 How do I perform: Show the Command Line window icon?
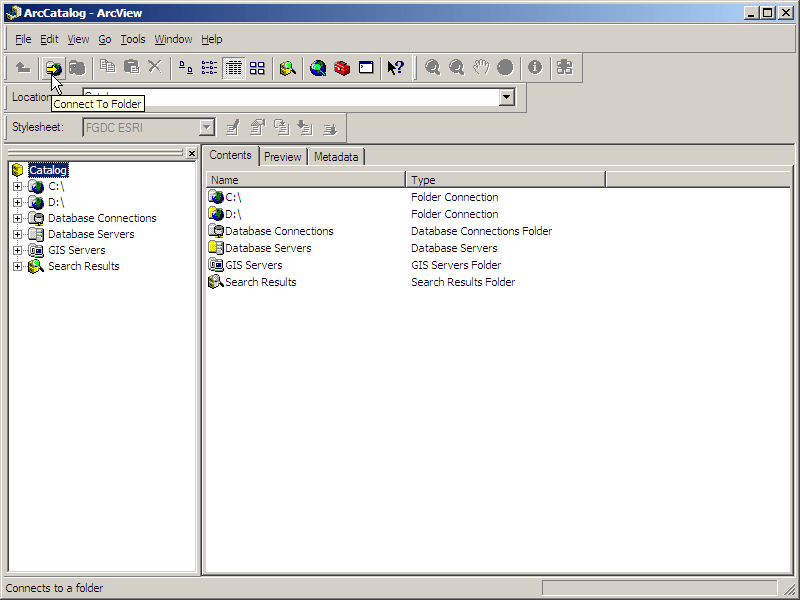coord(366,67)
